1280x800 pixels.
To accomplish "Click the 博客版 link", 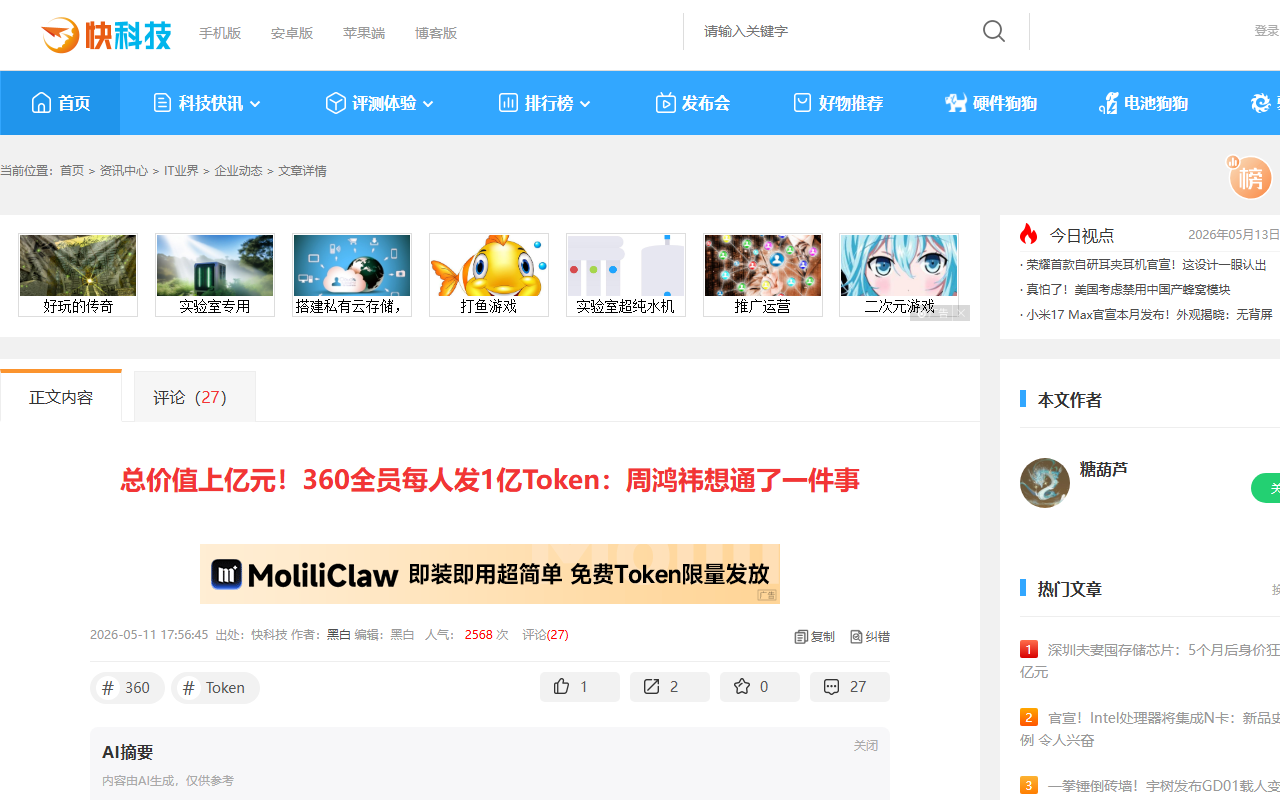I will pos(436,33).
